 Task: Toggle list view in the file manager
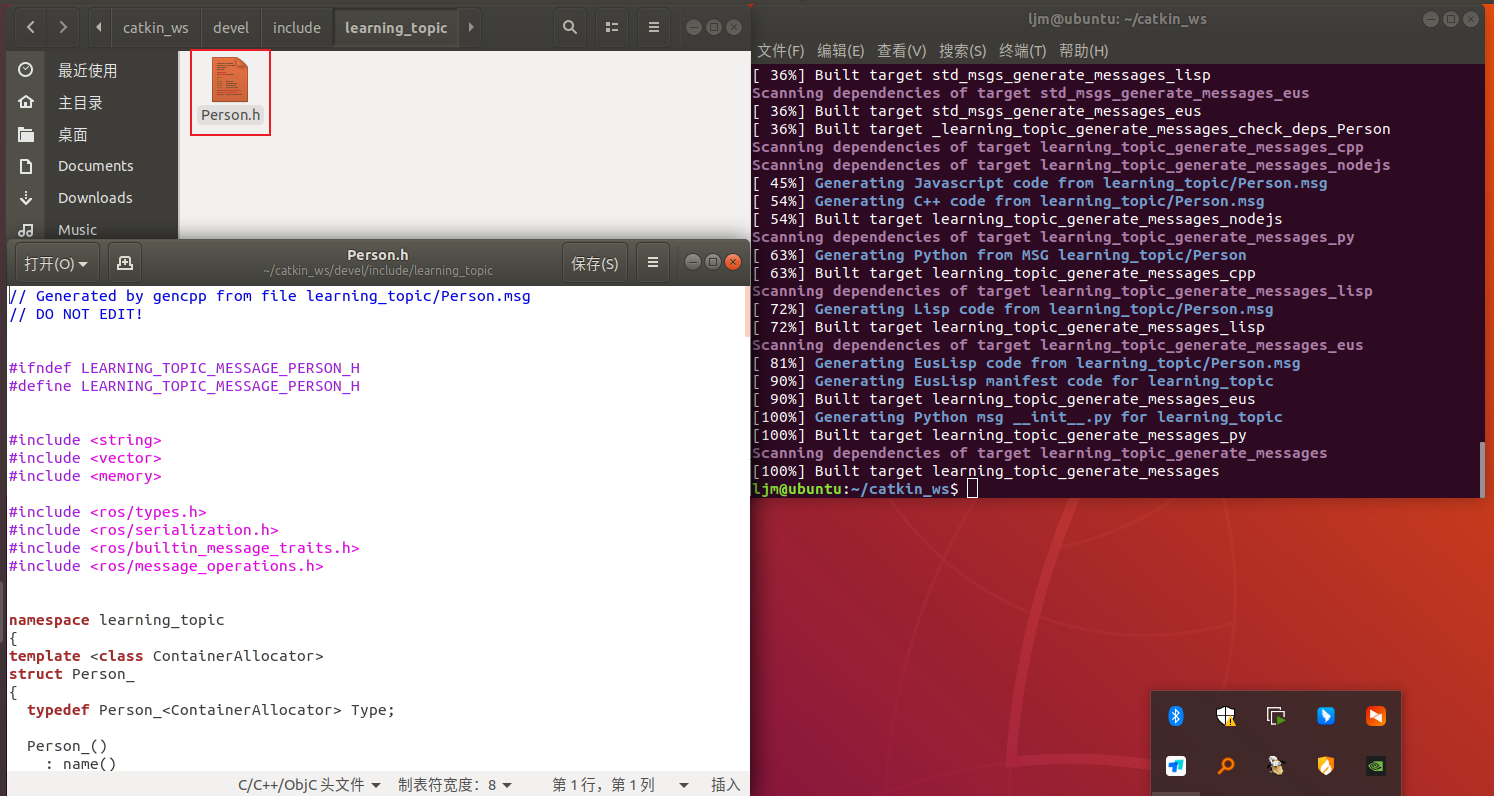(612, 27)
